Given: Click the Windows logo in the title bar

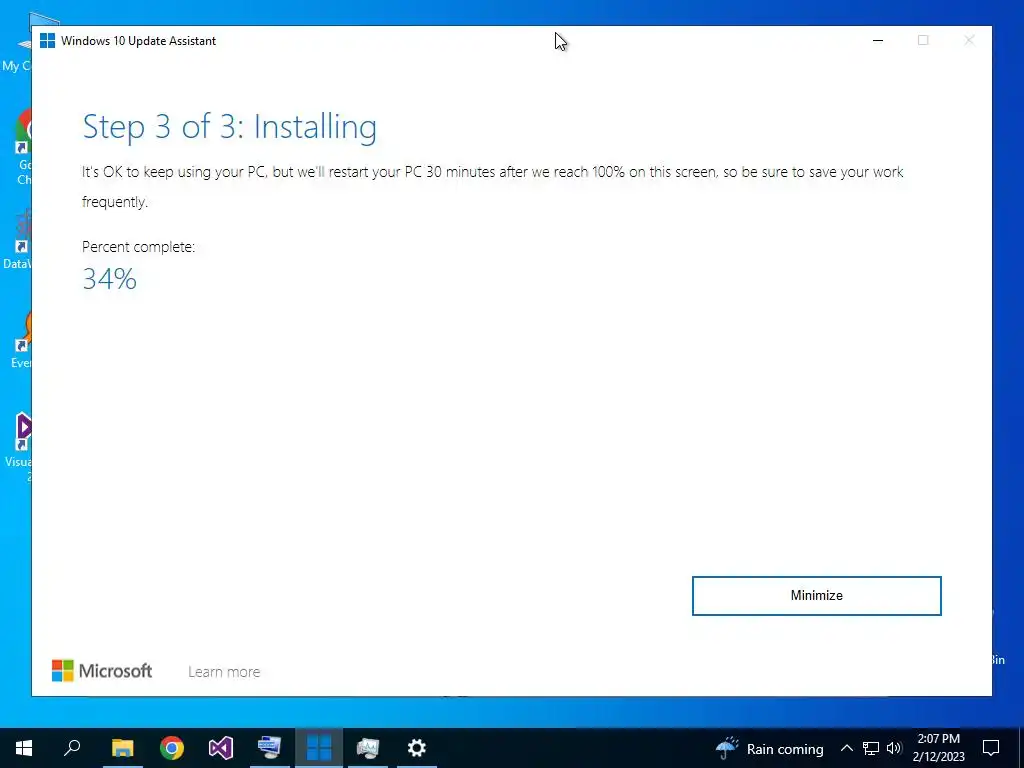Looking at the screenshot, I should 48,40.
